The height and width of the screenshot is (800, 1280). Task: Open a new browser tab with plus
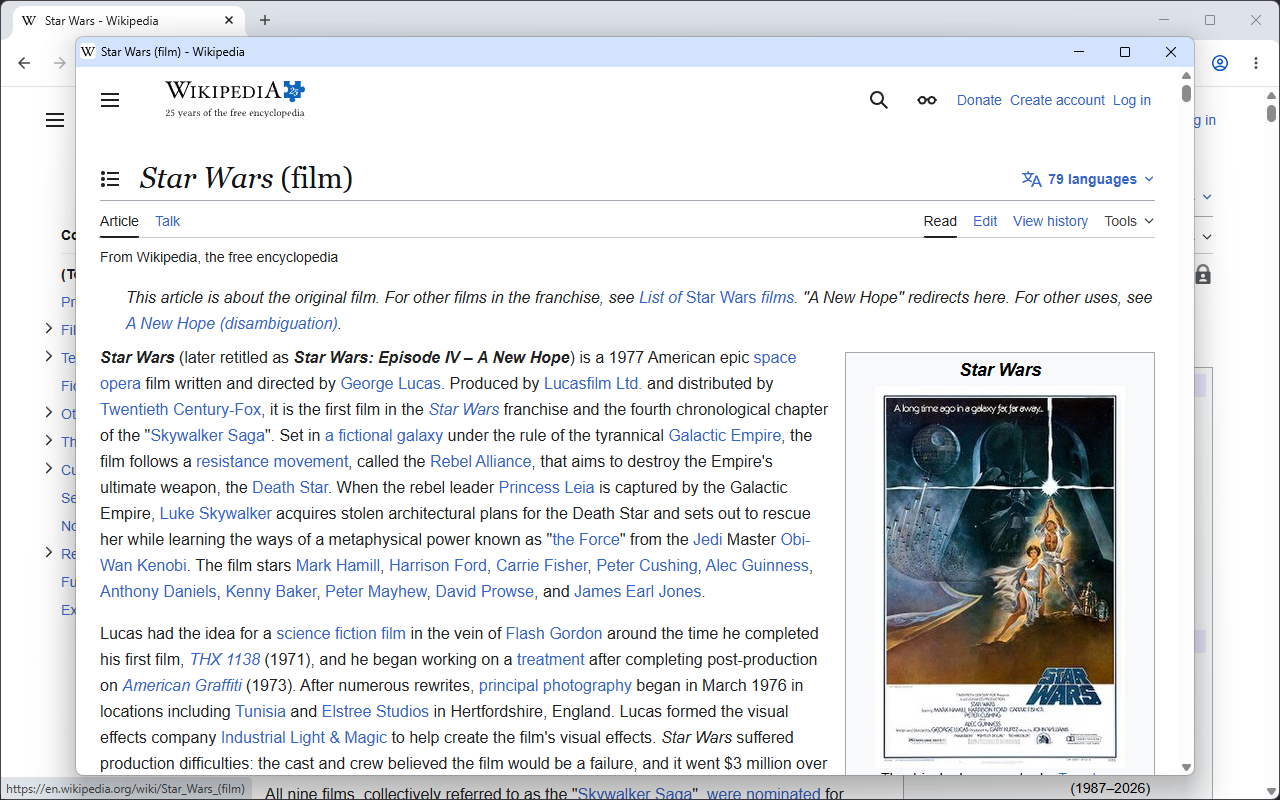(265, 20)
